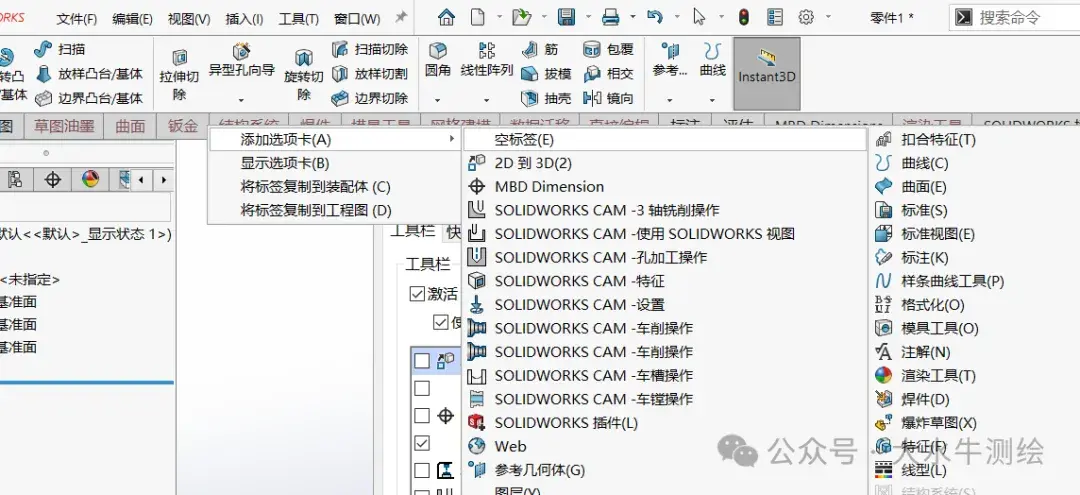
Task: Switch to the 曲面 tab
Action: pyautogui.click(x=130, y=126)
